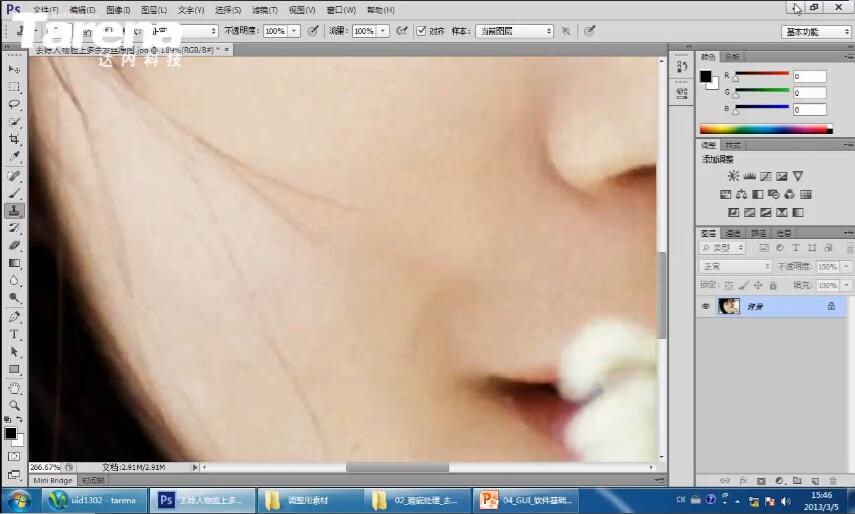This screenshot has width=855, height=514.
Task: Toggle the 对齐 (Aligned) checkbox
Action: 421,31
